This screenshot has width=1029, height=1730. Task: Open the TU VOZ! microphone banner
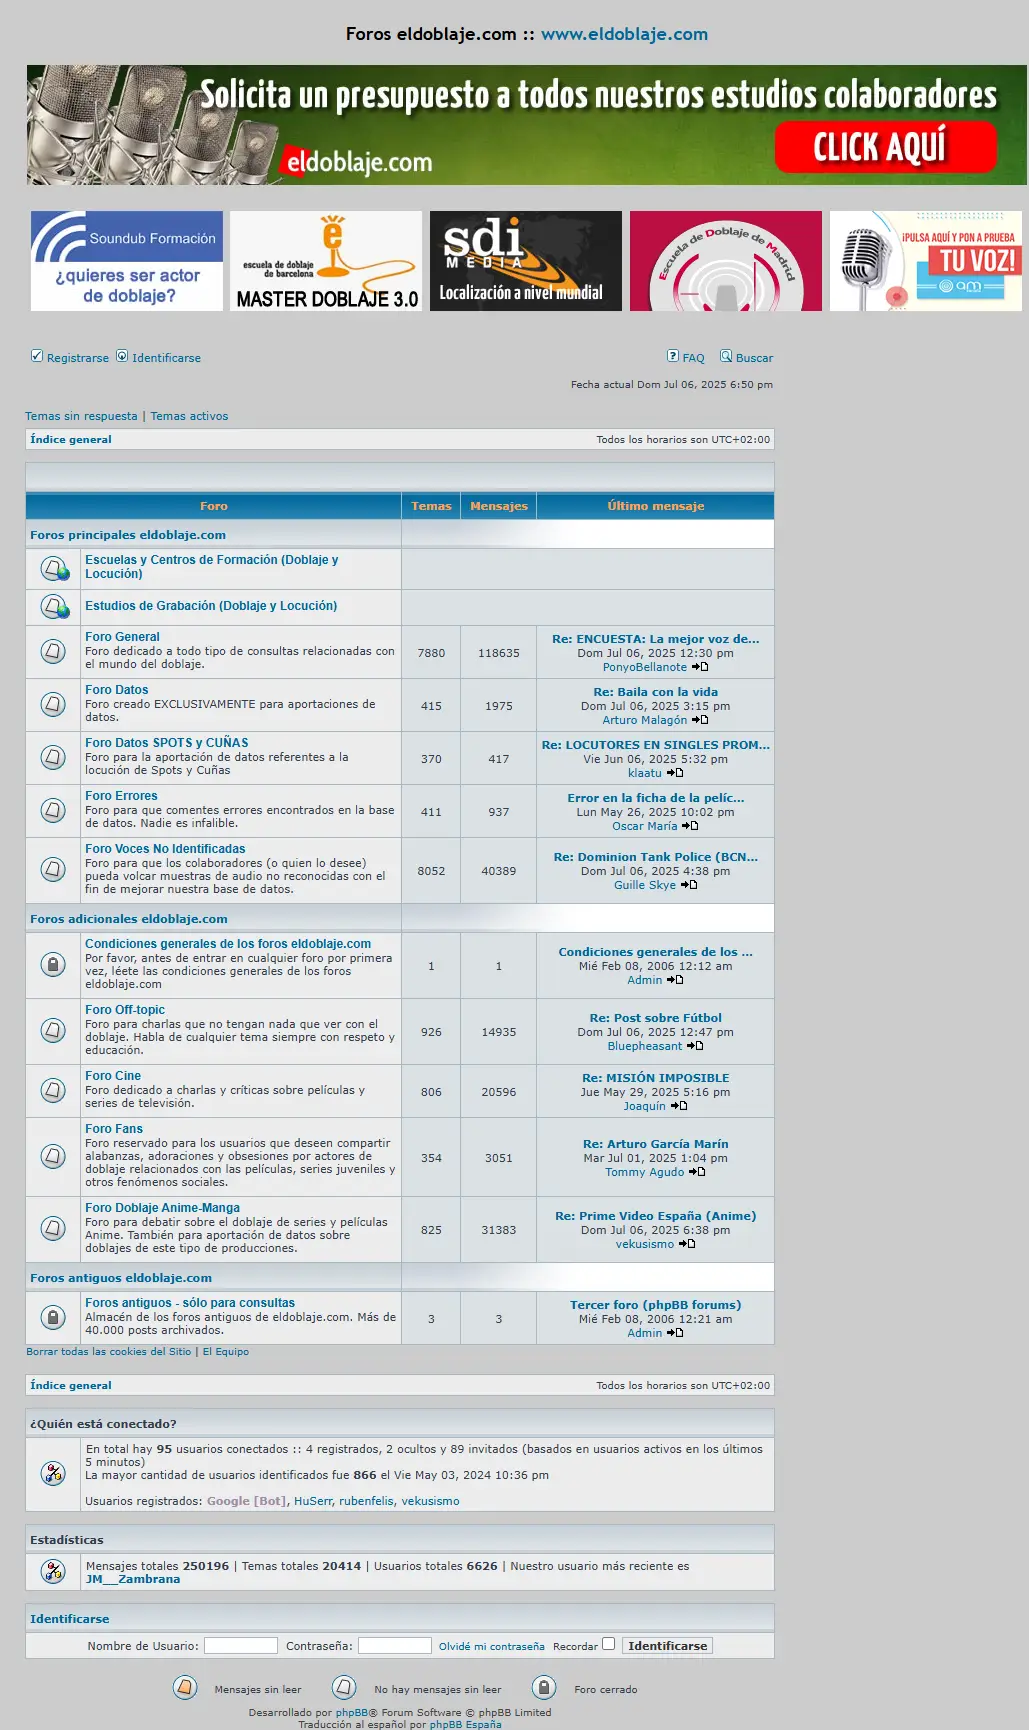(926, 261)
